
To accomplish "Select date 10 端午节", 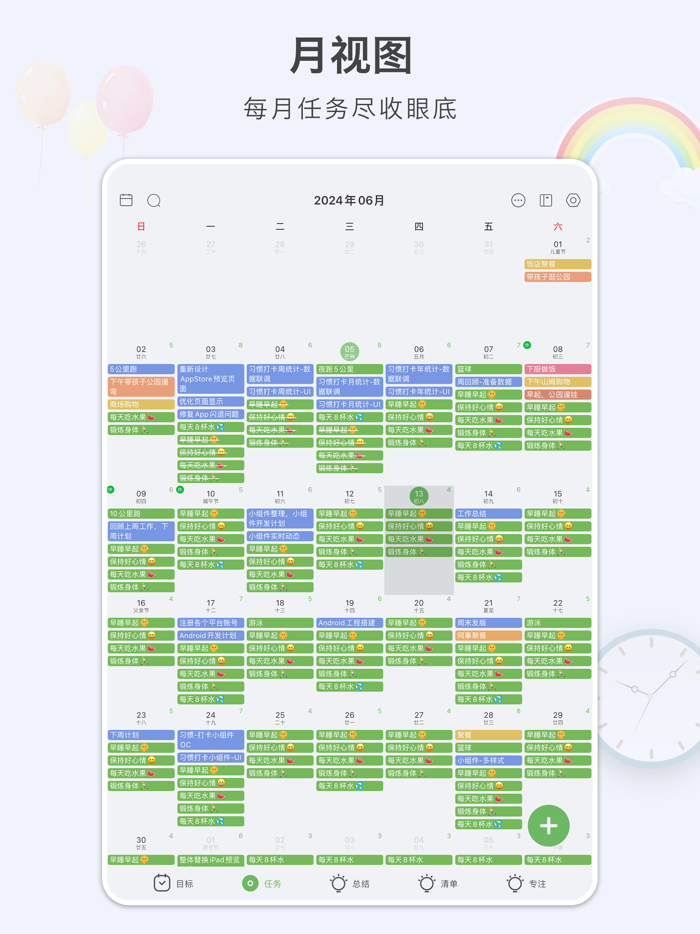I will tap(210, 496).
